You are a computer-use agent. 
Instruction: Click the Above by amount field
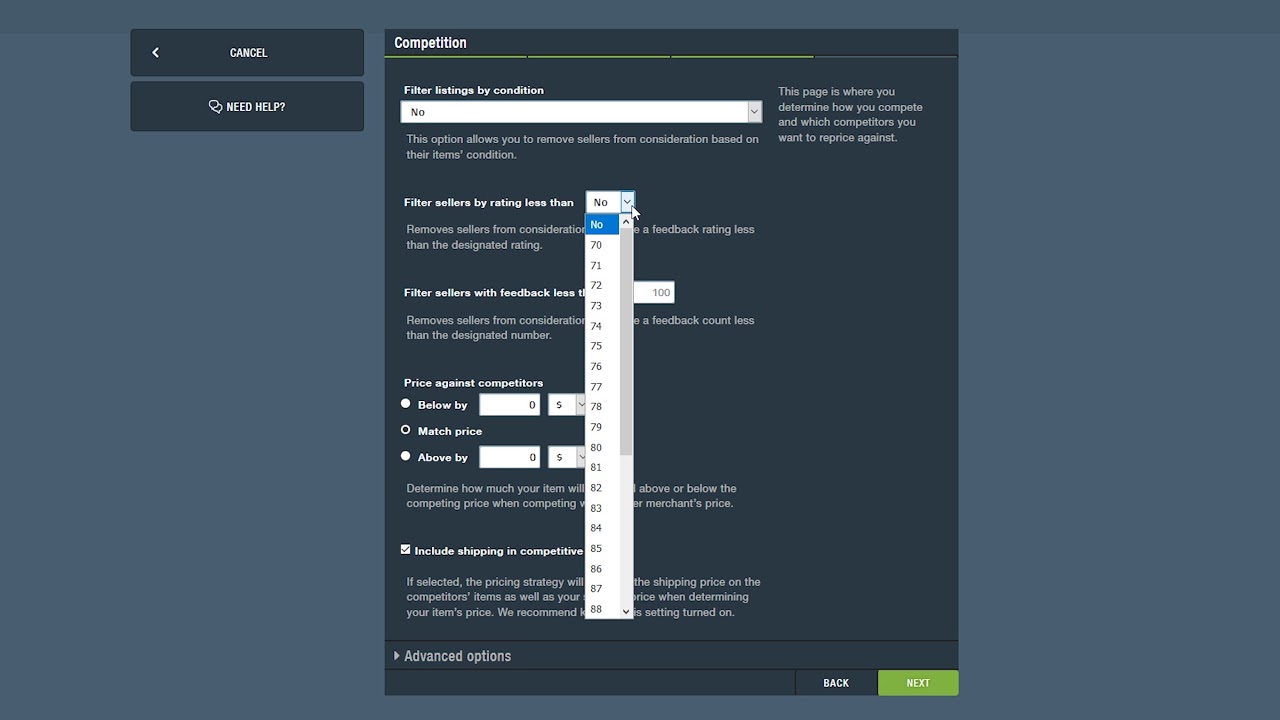click(x=509, y=457)
